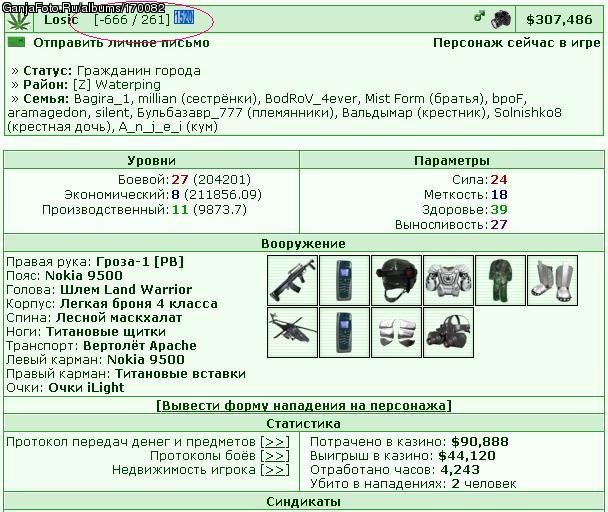Screen dimensions: 608x512
Task: Click the Вооружение section header
Action: (303, 244)
